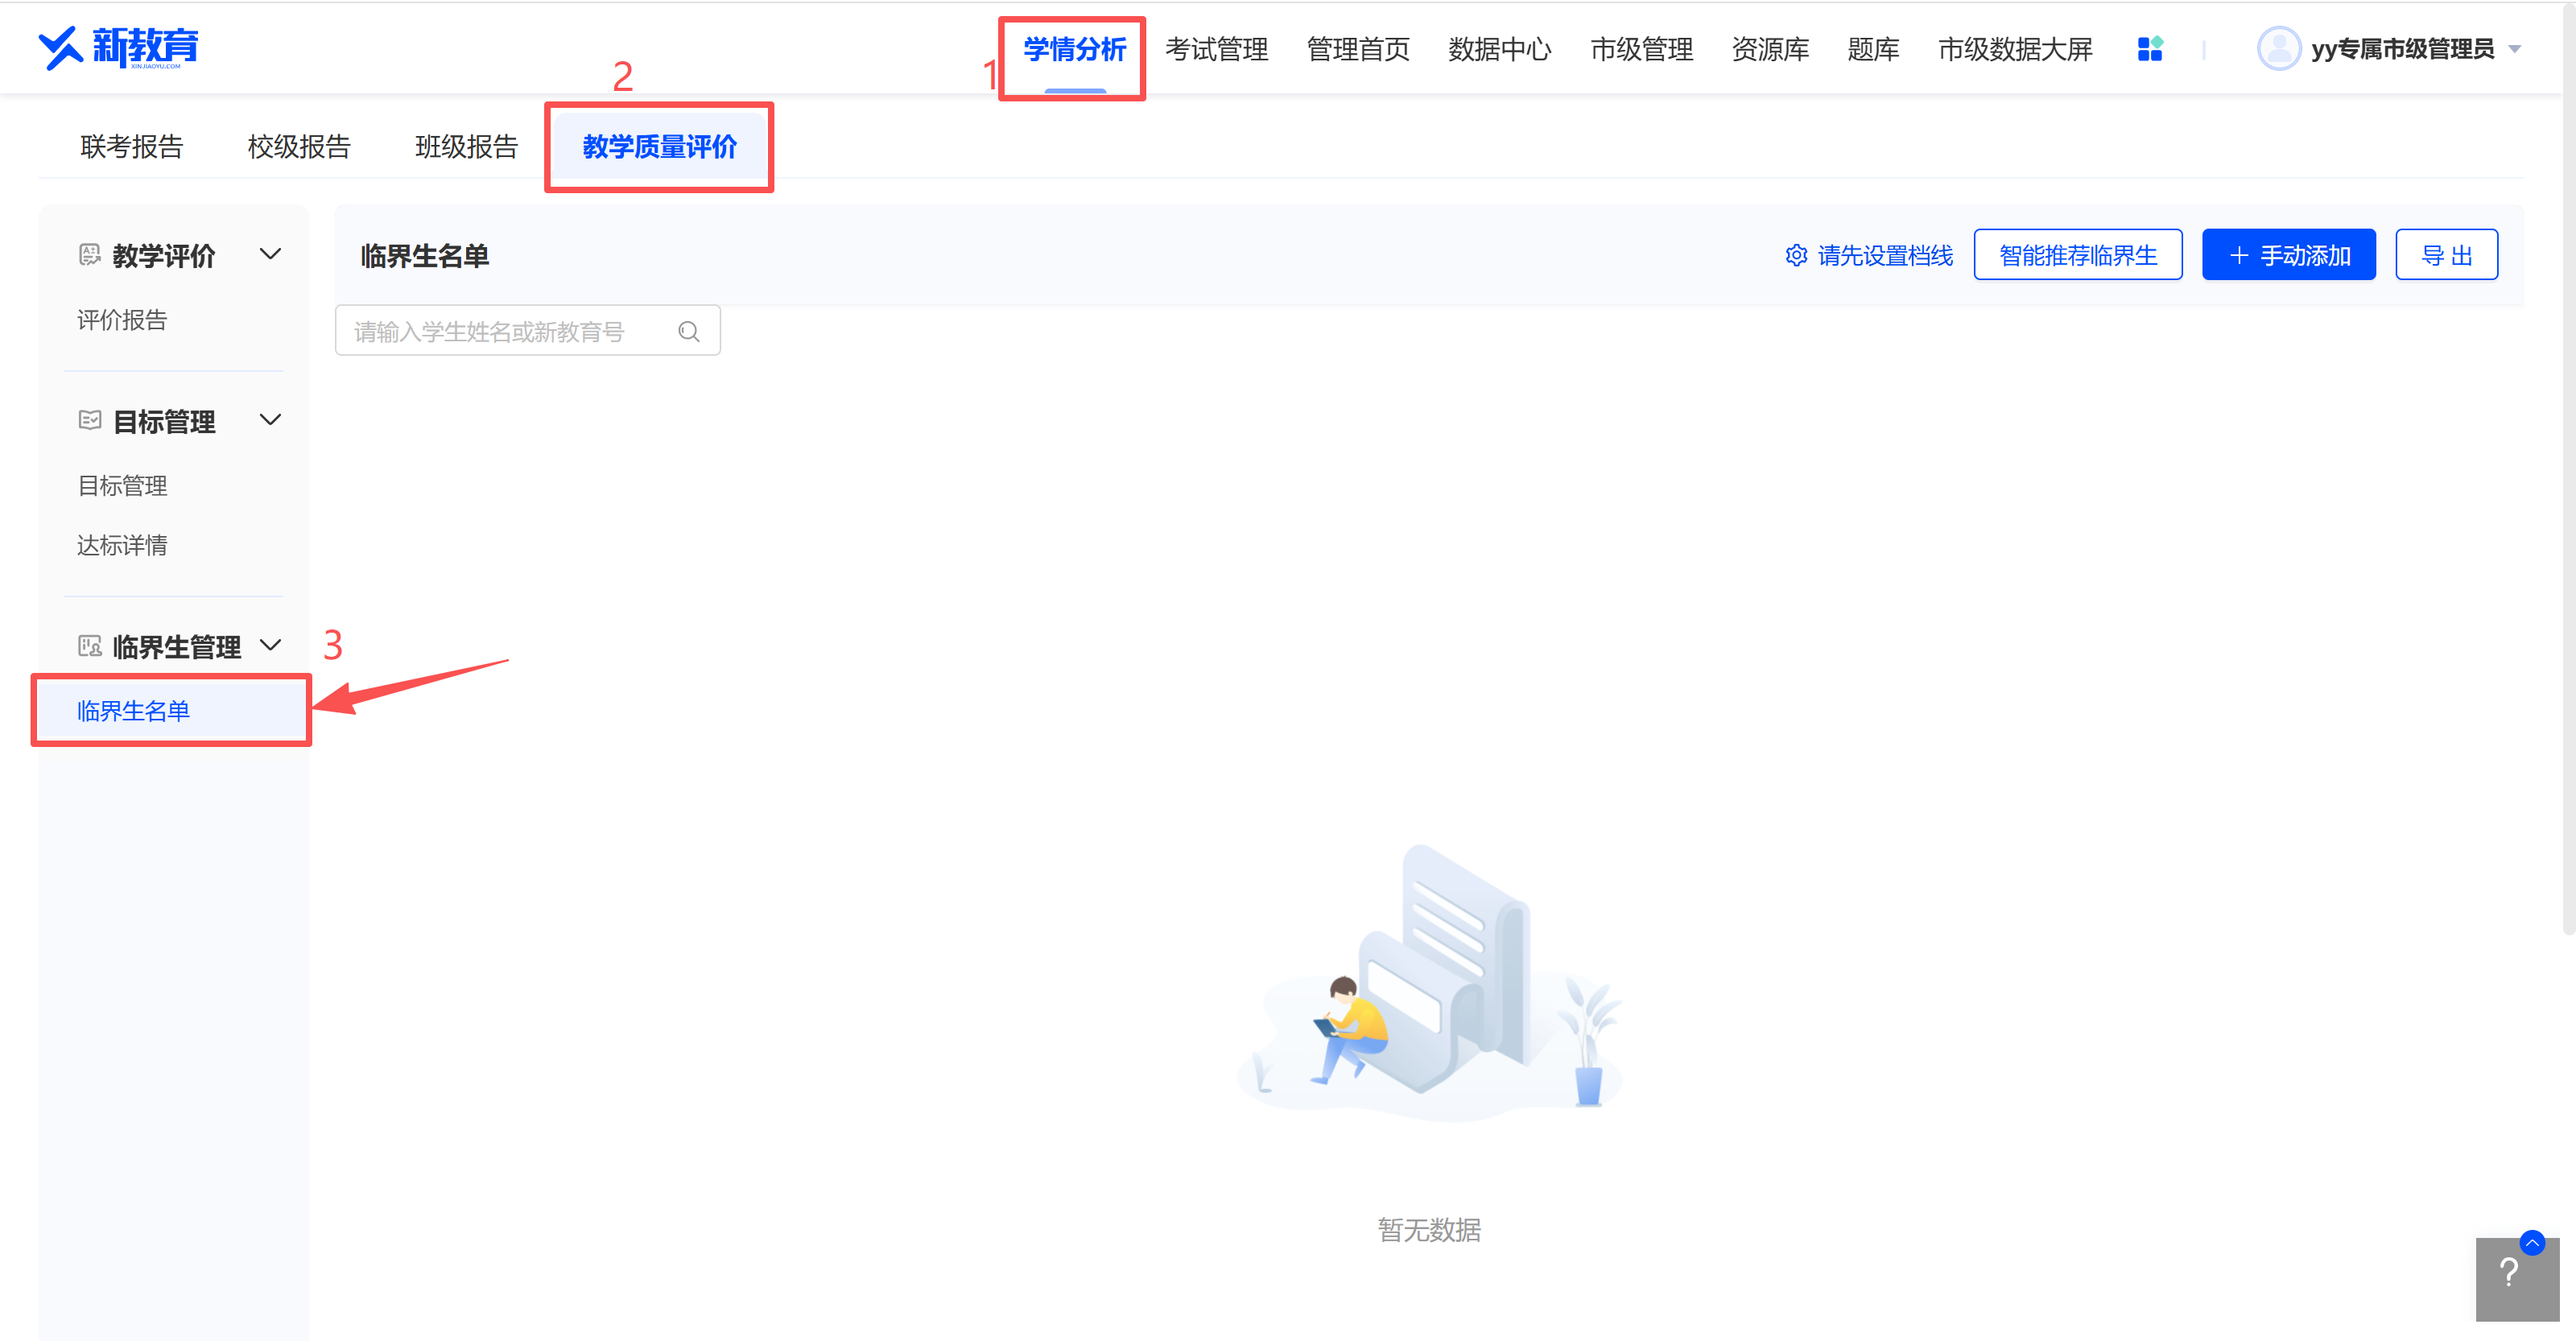2576x1341 pixels.
Task: Click the user avatar icon
Action: (2278, 48)
